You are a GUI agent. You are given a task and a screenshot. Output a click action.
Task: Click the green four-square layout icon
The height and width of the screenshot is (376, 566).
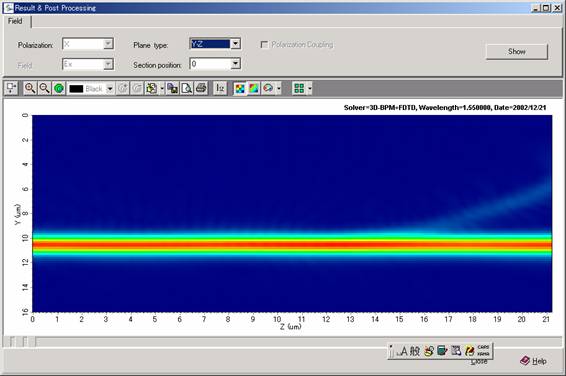click(x=299, y=88)
